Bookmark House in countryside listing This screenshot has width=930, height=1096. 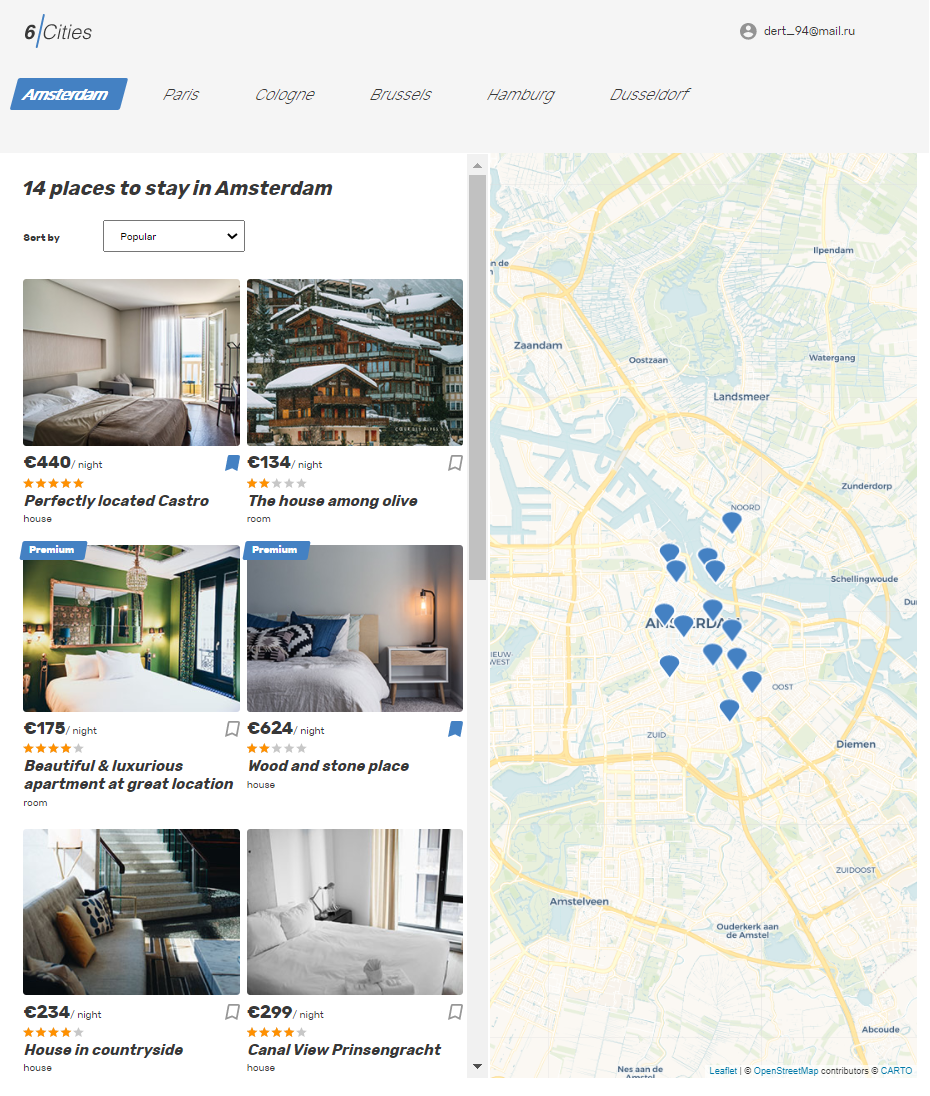coord(232,1013)
